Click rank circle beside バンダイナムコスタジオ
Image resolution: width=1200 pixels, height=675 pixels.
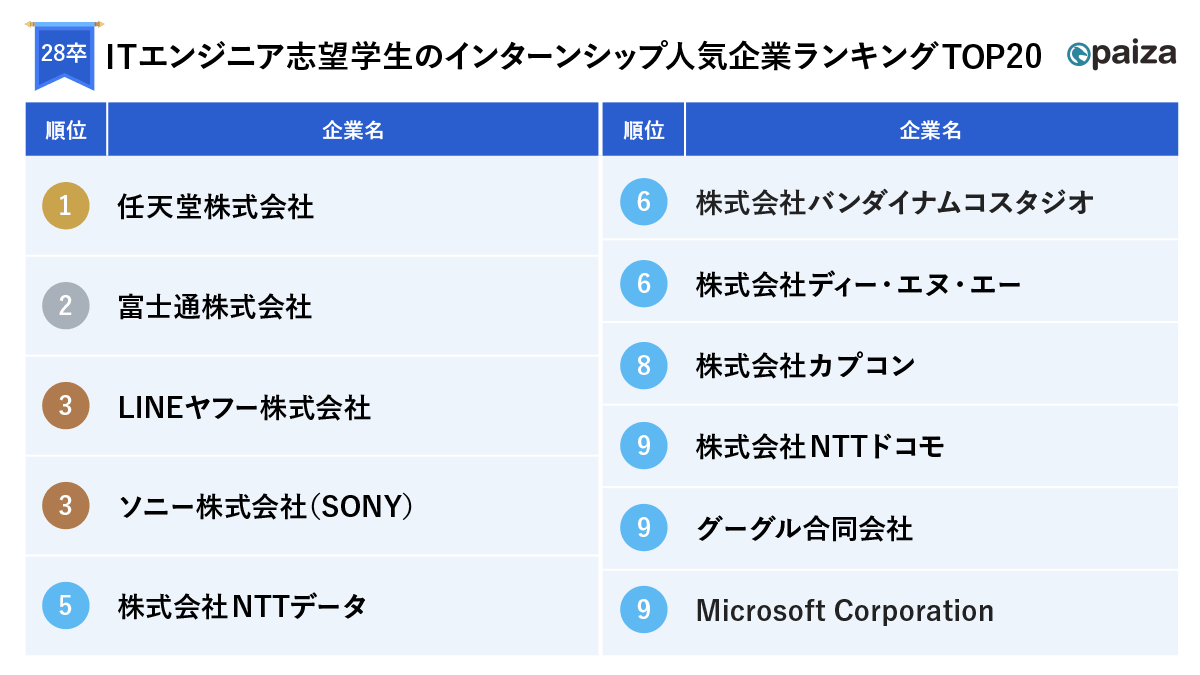643,203
